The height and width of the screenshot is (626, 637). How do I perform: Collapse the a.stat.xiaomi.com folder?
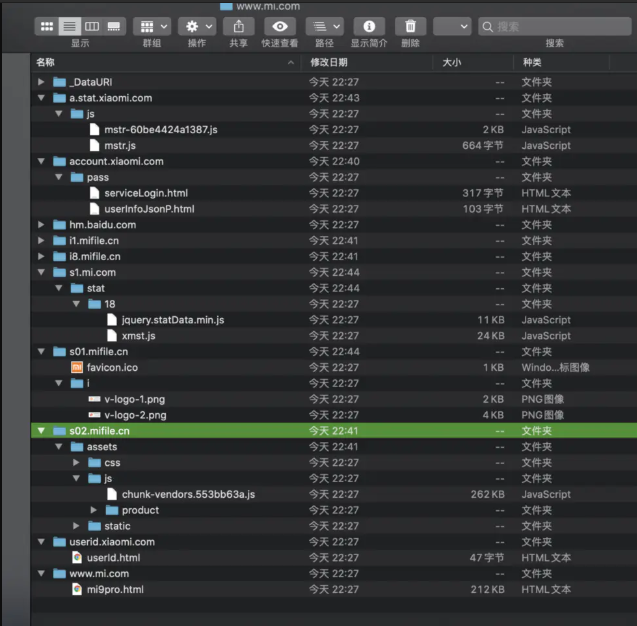tap(41, 98)
